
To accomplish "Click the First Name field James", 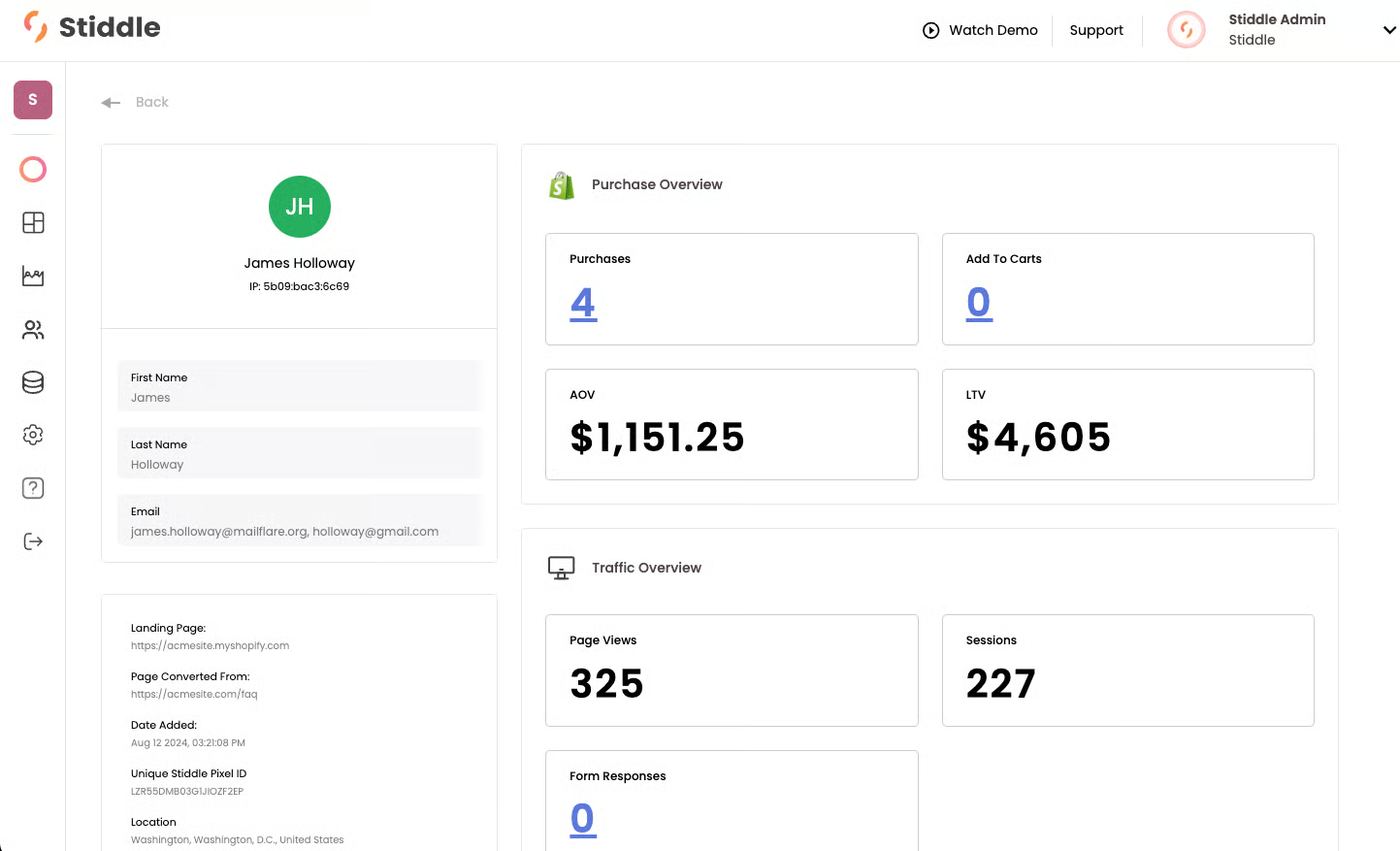I will point(300,387).
